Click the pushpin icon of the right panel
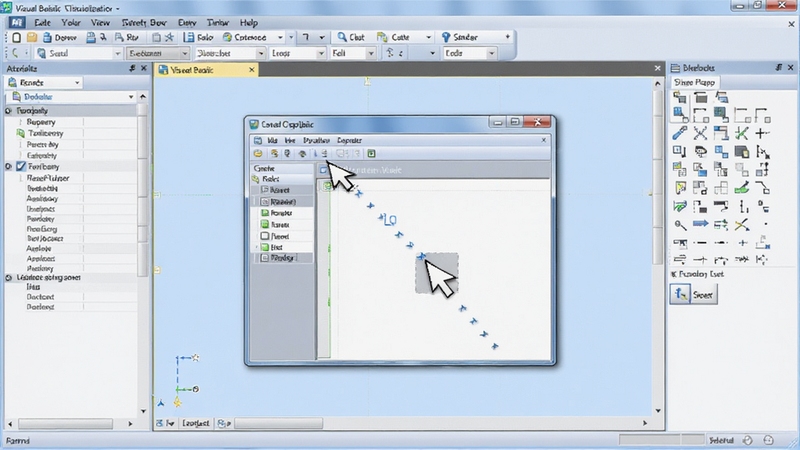 point(779,67)
